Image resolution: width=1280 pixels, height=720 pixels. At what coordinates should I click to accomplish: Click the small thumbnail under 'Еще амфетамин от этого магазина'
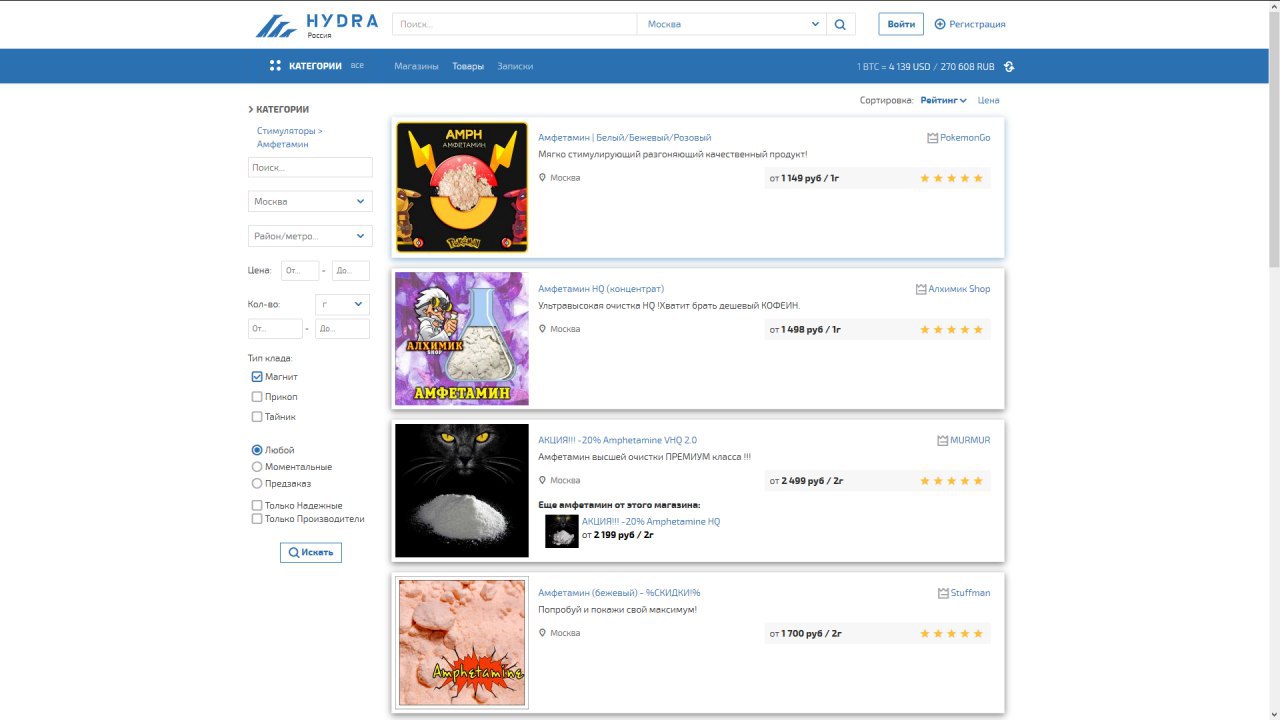click(x=562, y=531)
